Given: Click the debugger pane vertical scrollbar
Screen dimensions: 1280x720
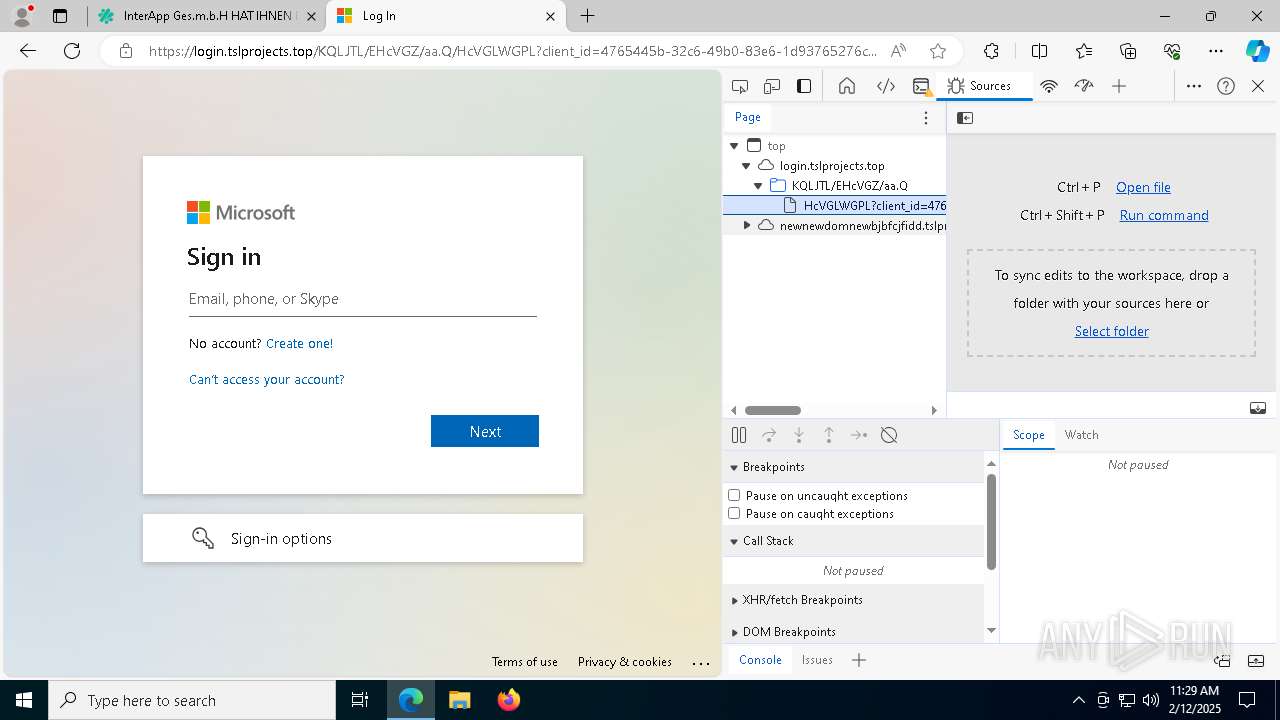Looking at the screenshot, I should point(991,522).
